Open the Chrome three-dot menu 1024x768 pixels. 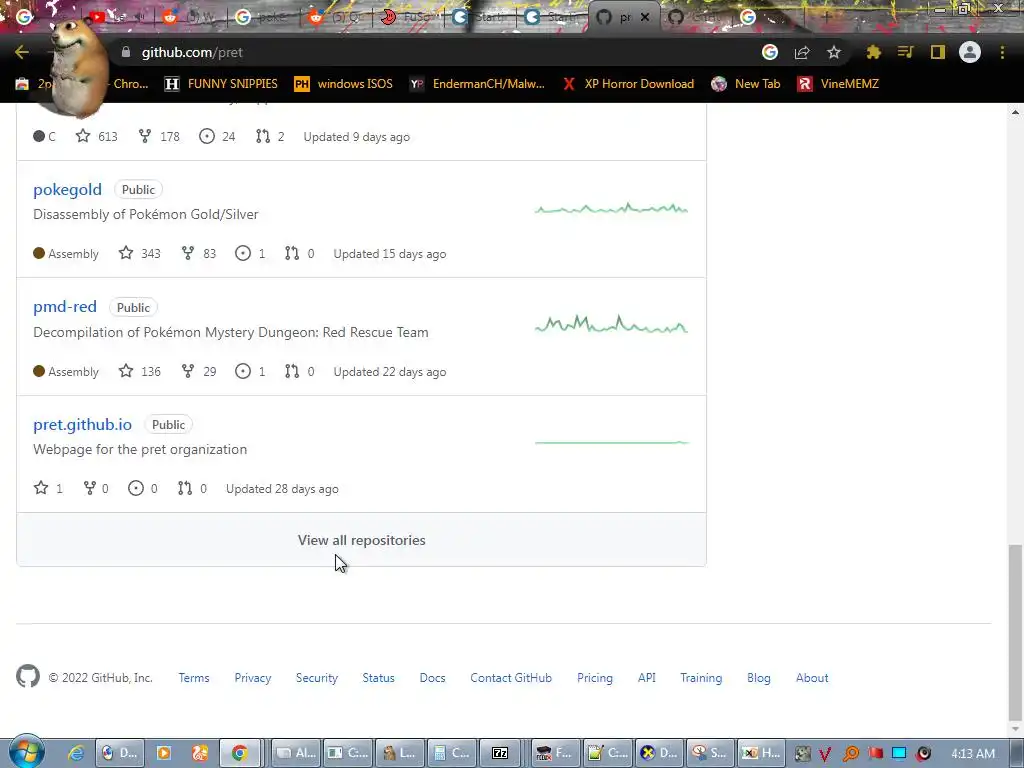[1002, 52]
